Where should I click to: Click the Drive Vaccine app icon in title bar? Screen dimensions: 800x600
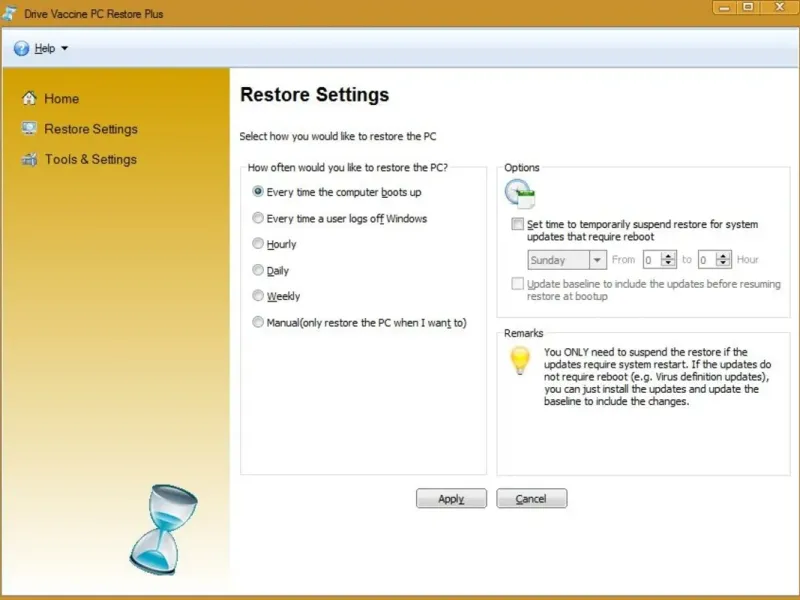pos(9,13)
